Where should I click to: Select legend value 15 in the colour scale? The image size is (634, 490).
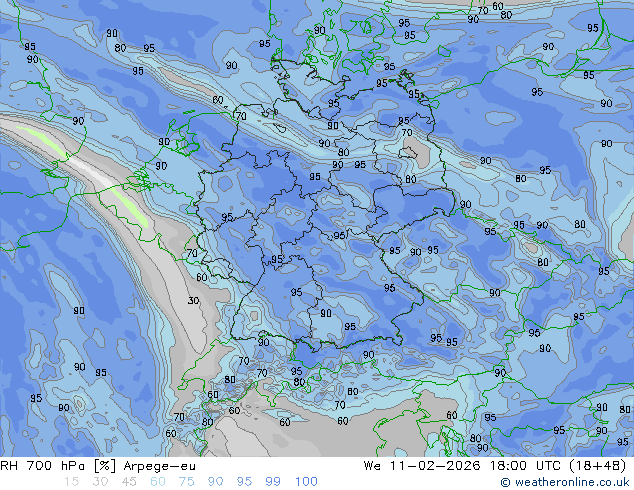tap(71, 482)
